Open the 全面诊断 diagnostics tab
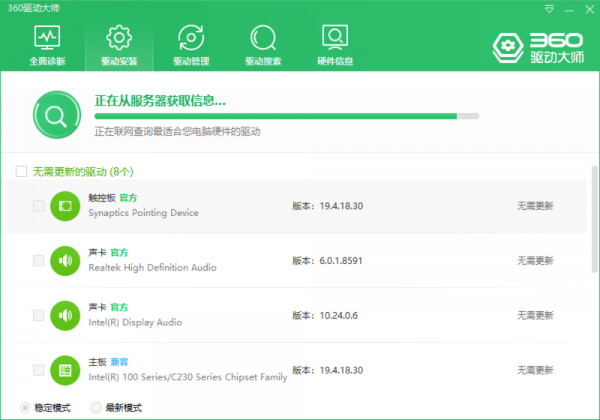This screenshot has height=420, width=600. [x=47, y=46]
